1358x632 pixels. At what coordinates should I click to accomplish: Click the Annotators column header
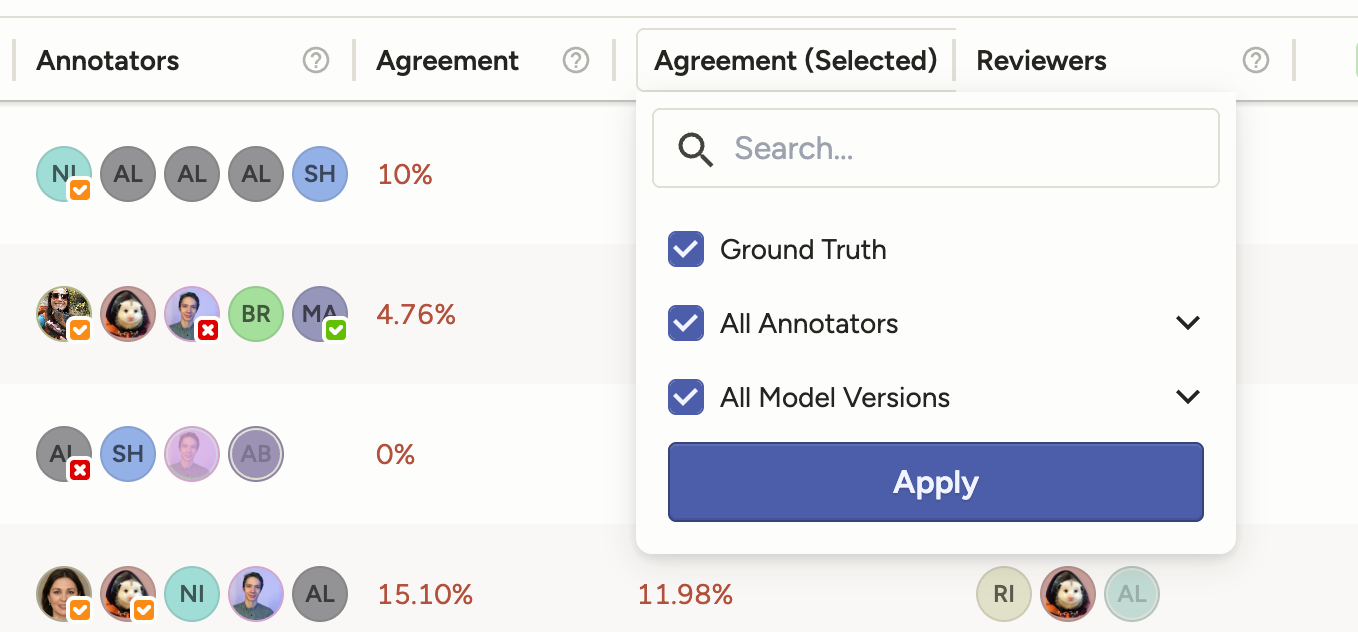(x=108, y=61)
